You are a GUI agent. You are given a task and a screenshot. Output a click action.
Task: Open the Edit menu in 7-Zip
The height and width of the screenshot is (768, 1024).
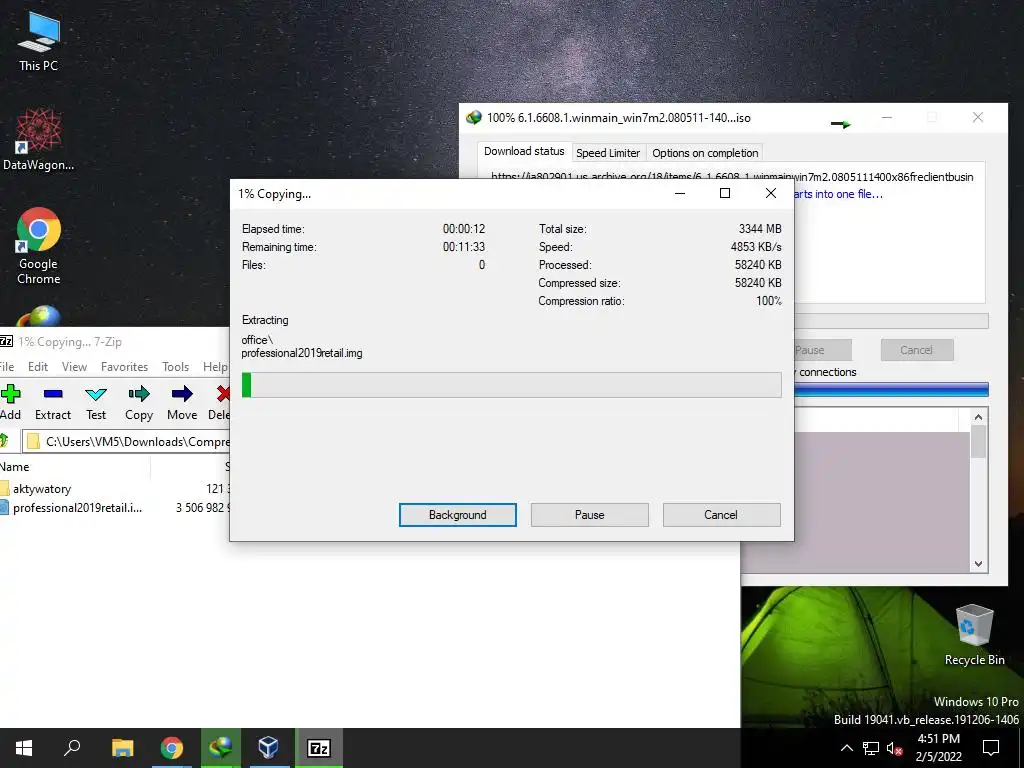click(38, 366)
